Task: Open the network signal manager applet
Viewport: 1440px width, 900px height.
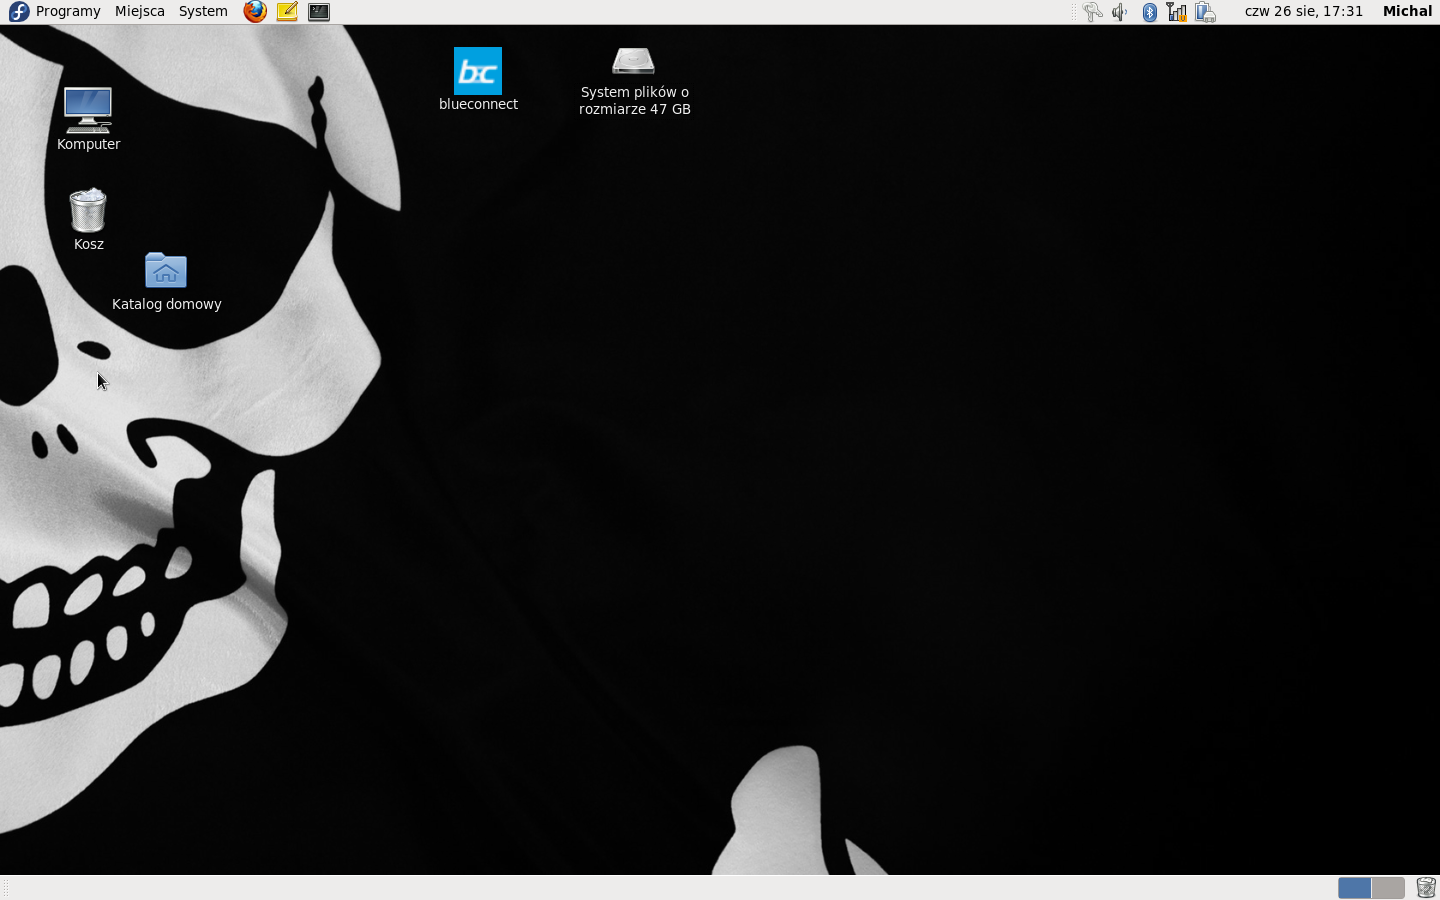Action: (1177, 12)
